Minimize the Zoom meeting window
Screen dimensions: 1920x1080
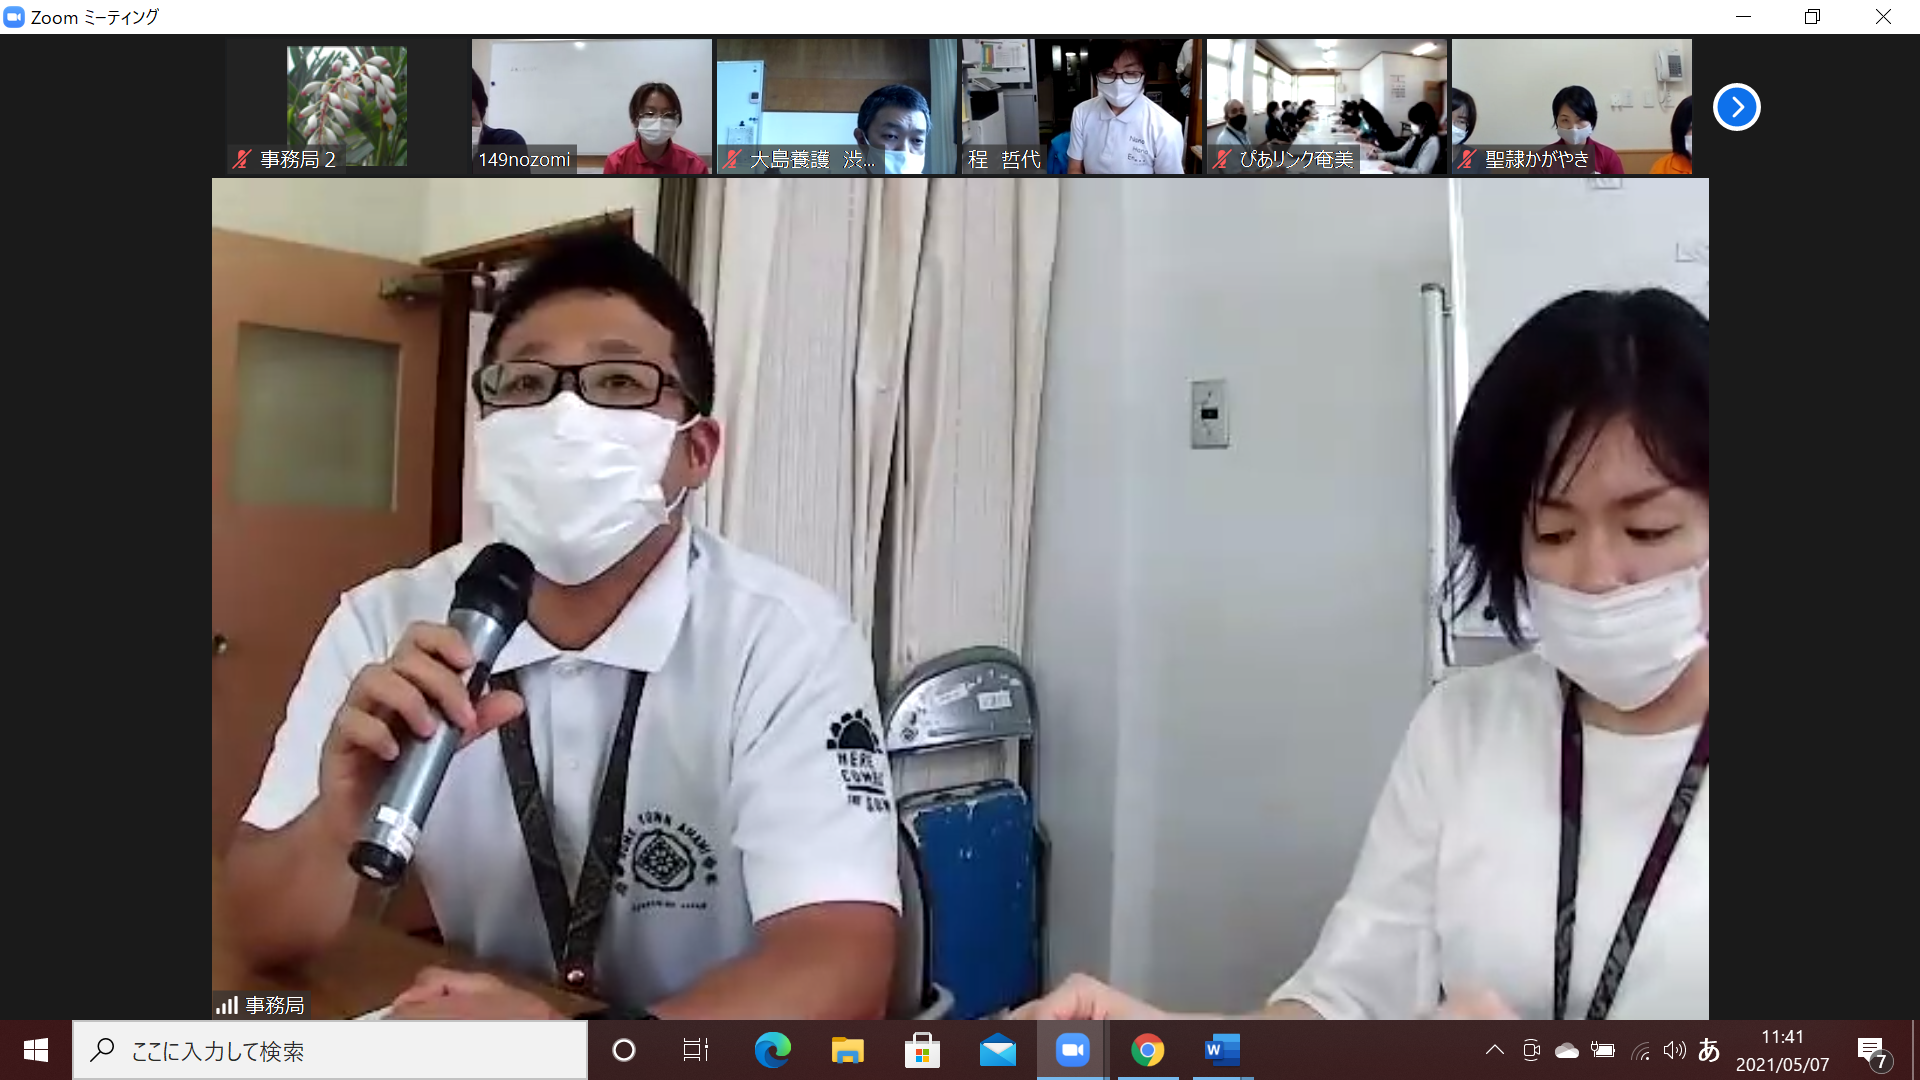click(1743, 17)
